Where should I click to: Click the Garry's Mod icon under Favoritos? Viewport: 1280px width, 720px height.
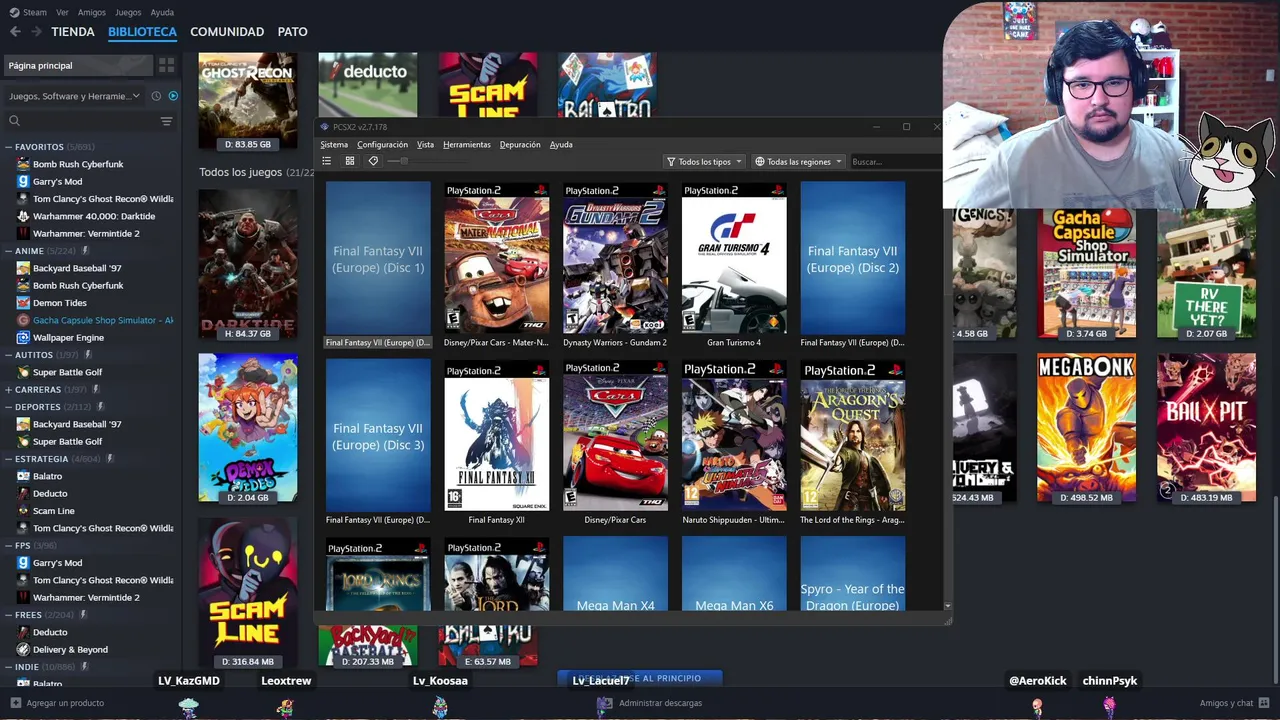[23, 181]
